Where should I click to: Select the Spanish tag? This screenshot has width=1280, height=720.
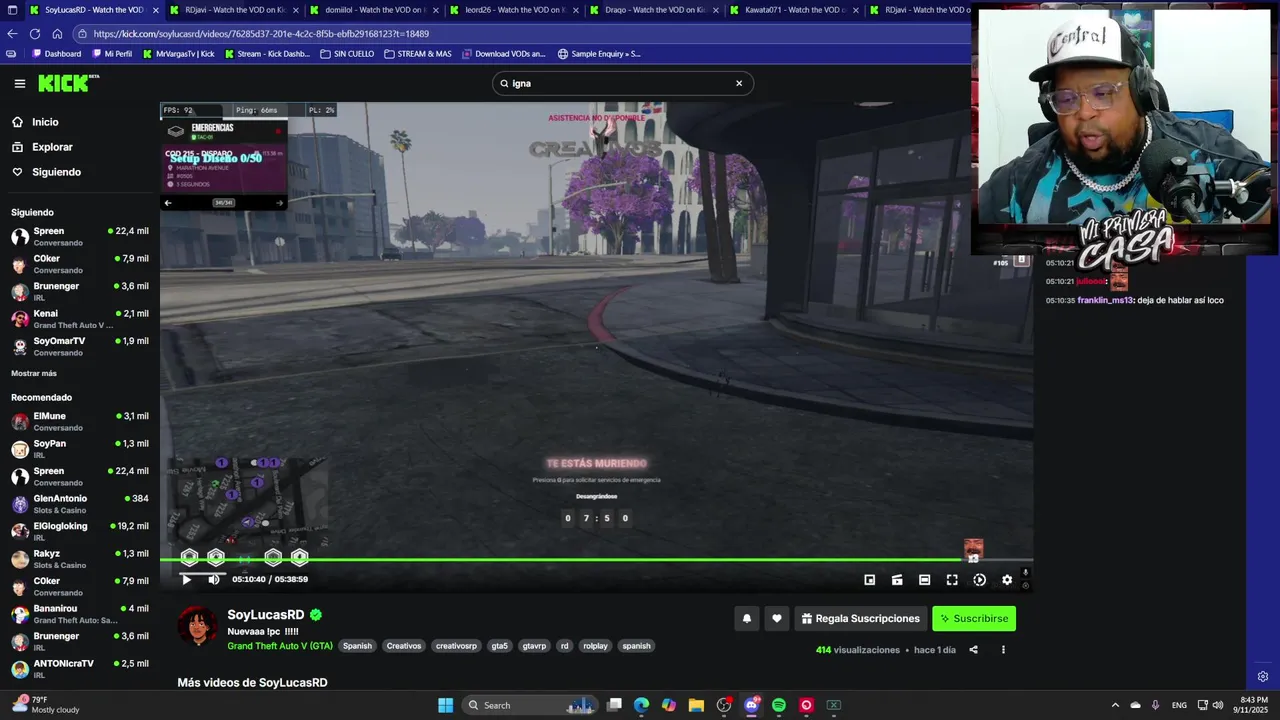tap(357, 646)
